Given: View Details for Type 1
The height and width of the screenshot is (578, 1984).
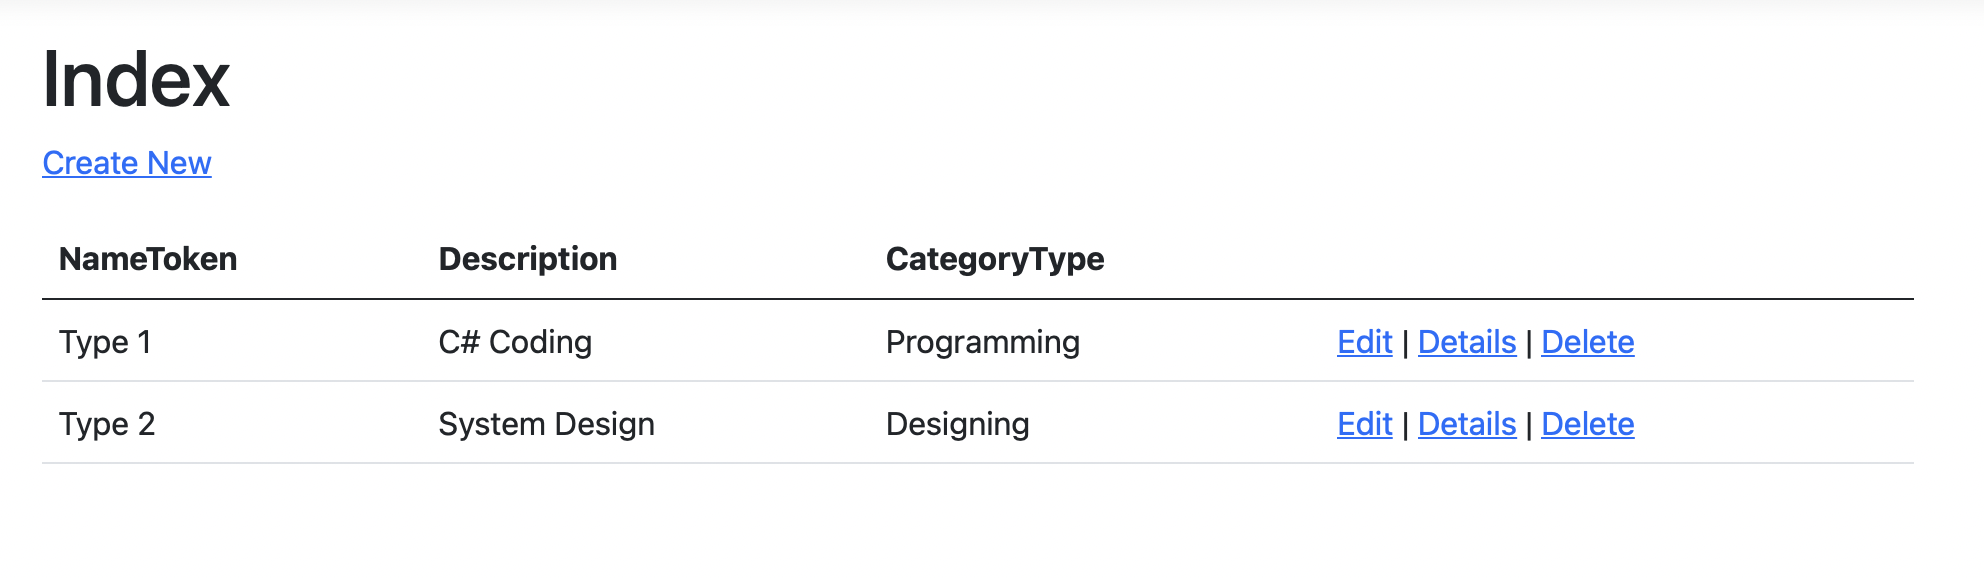Looking at the screenshot, I should coord(1467,342).
